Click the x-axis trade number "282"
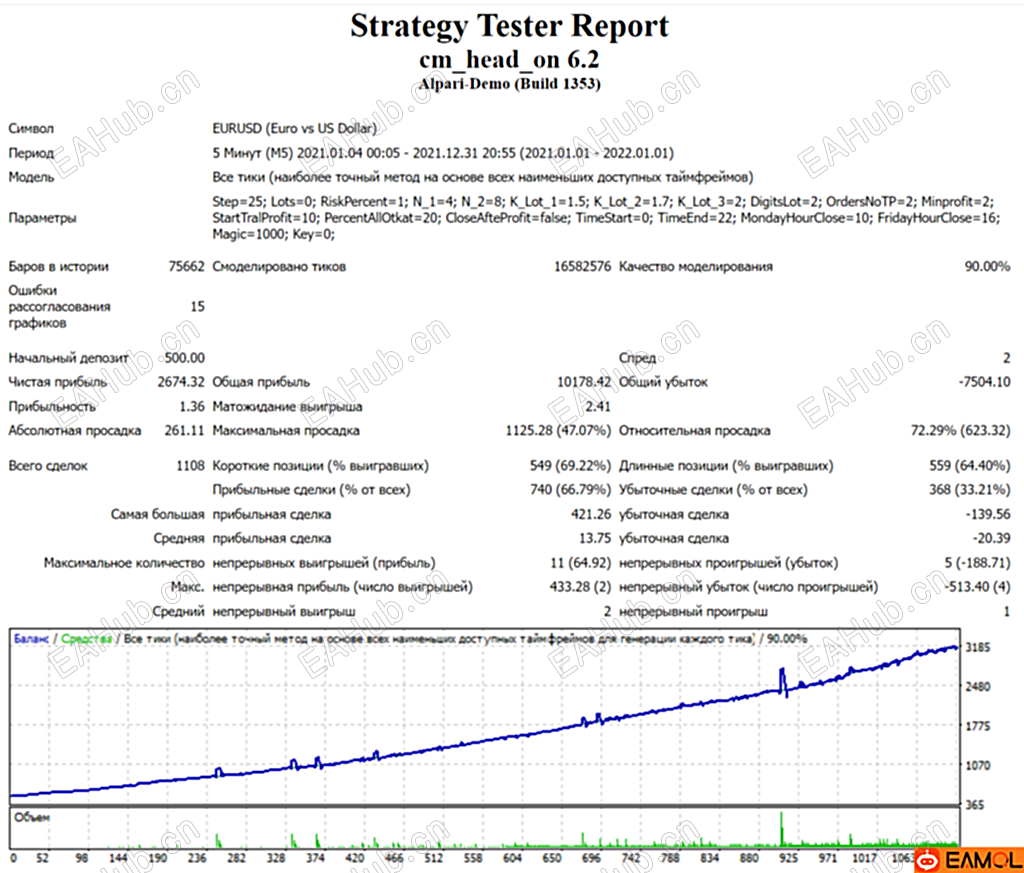This screenshot has width=1024, height=873. click(x=236, y=857)
